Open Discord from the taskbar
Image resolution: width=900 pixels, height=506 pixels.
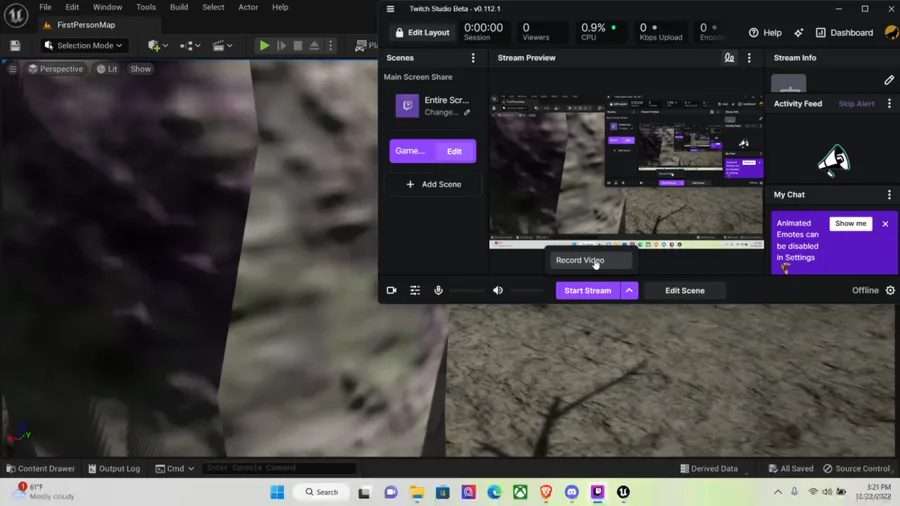tap(572, 492)
